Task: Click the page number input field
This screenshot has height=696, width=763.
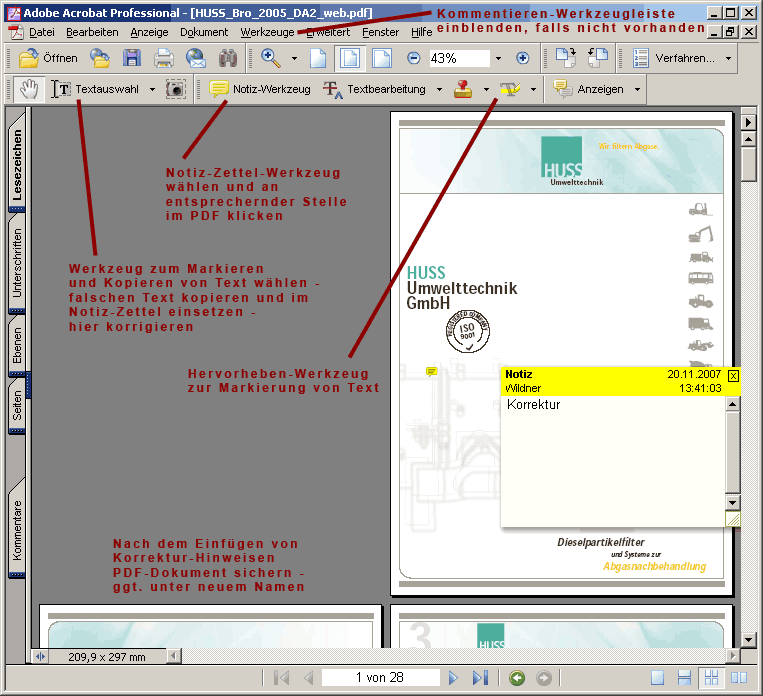Action: (x=379, y=678)
